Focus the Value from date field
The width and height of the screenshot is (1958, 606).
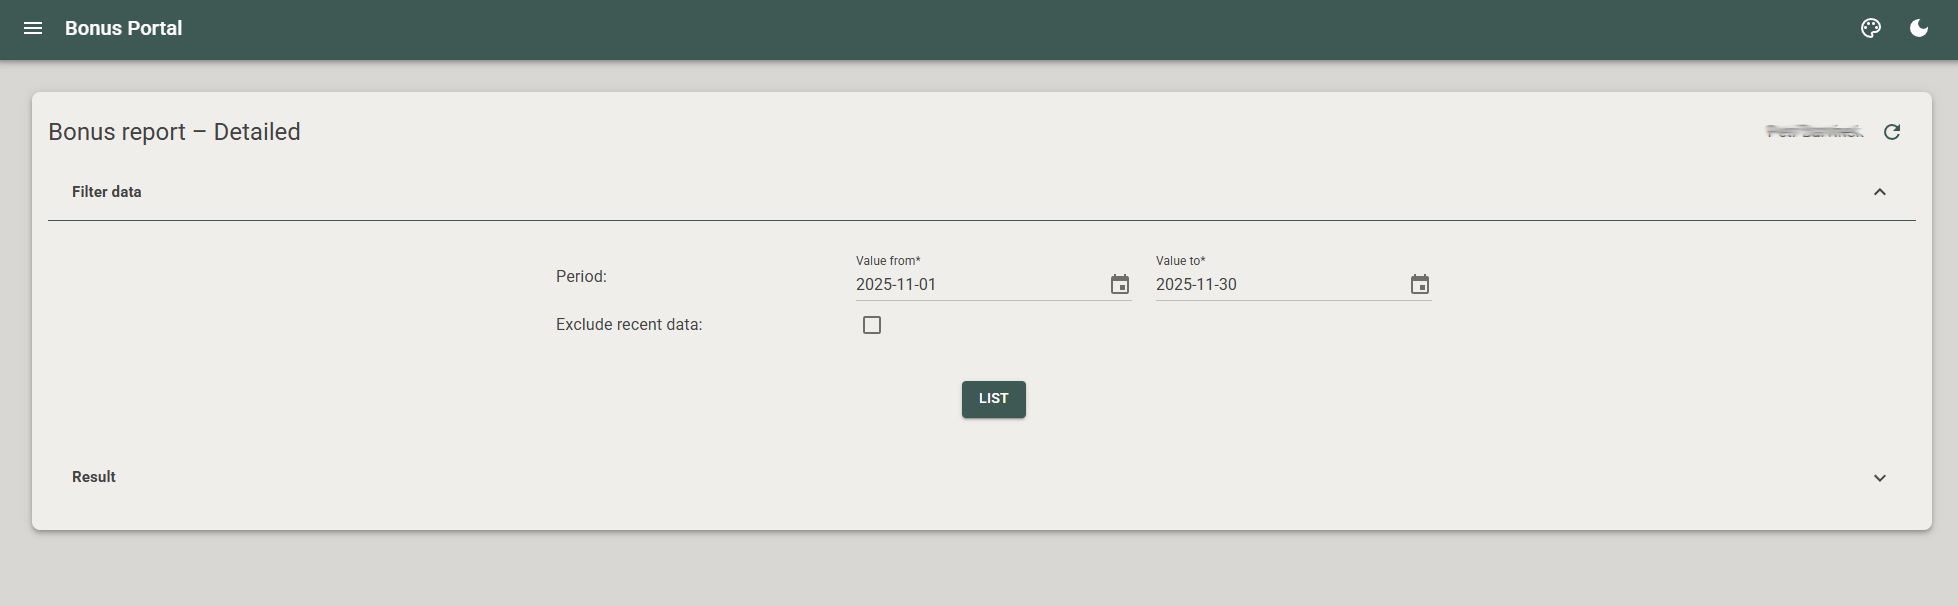975,285
